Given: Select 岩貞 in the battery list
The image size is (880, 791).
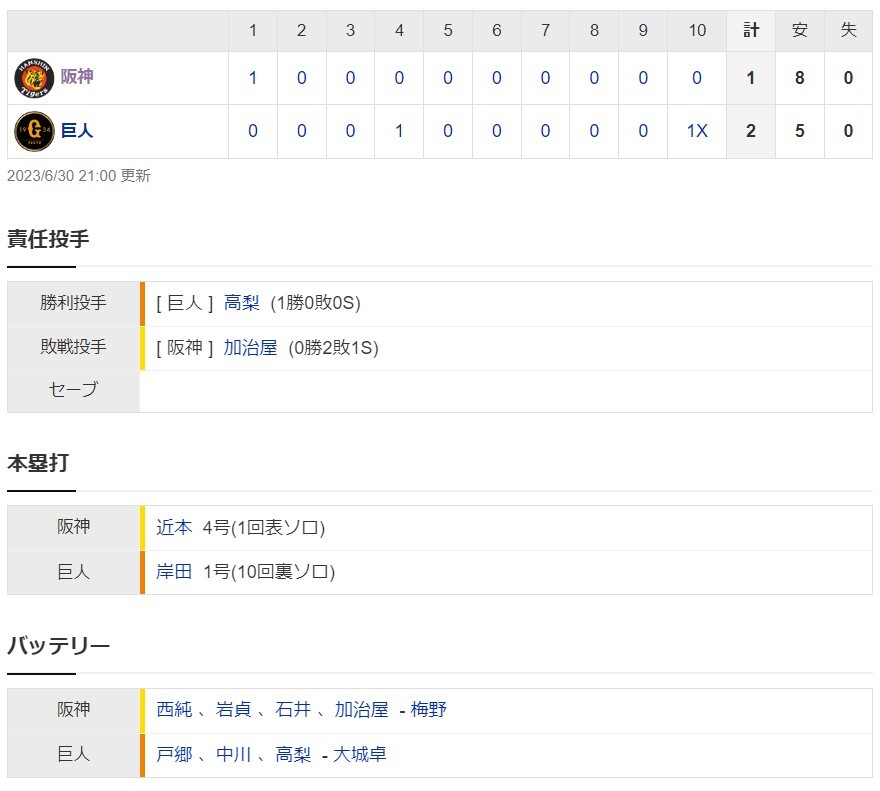Looking at the screenshot, I should 233,710.
